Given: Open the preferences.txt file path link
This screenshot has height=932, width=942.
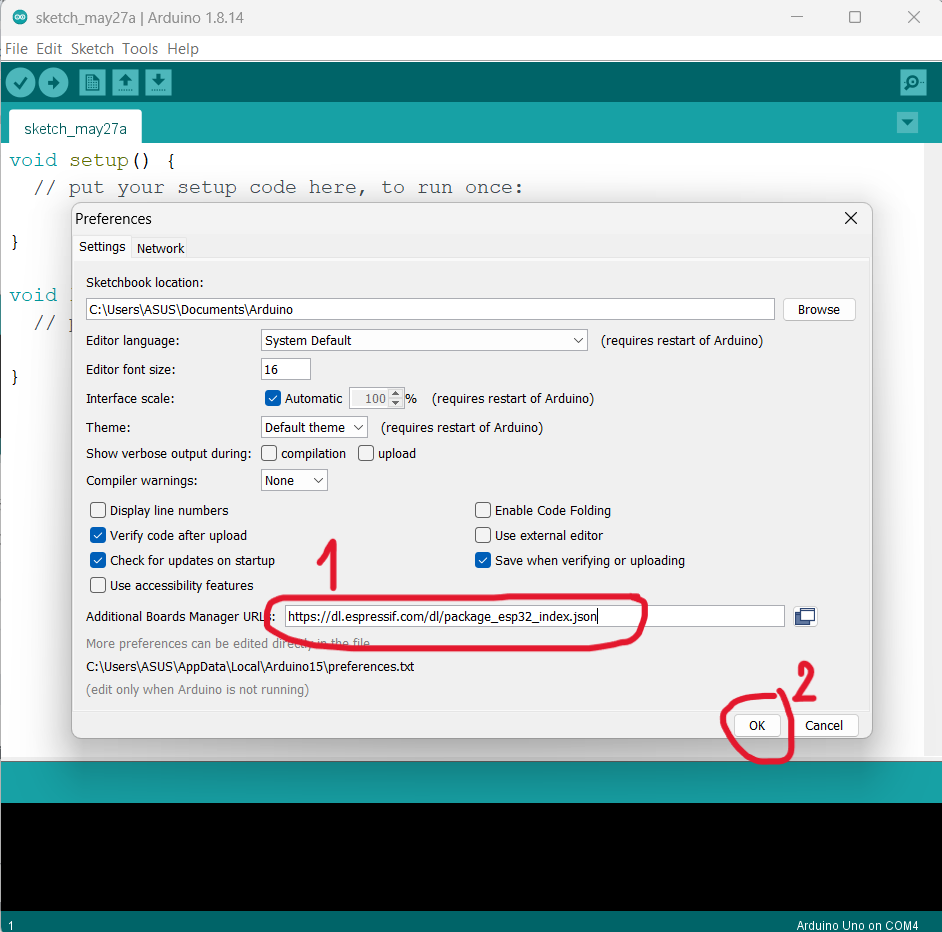Looking at the screenshot, I should coord(250,666).
